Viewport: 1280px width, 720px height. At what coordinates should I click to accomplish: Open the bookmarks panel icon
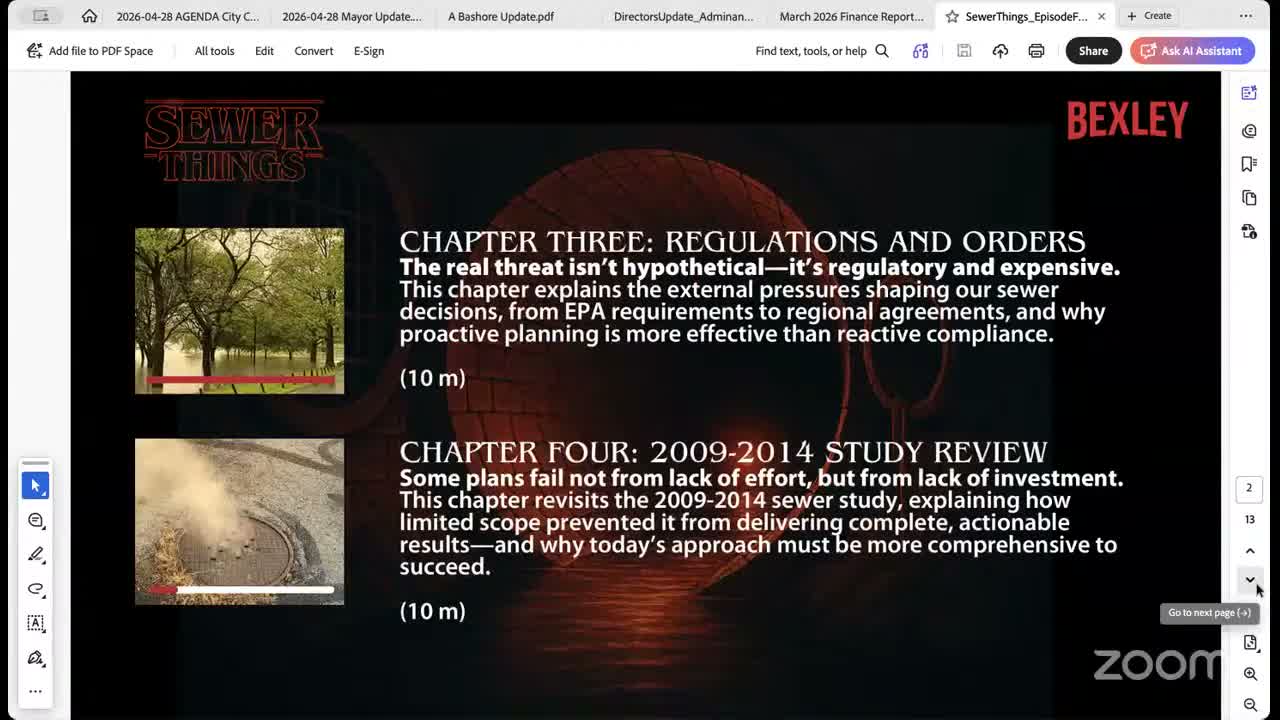point(1249,164)
